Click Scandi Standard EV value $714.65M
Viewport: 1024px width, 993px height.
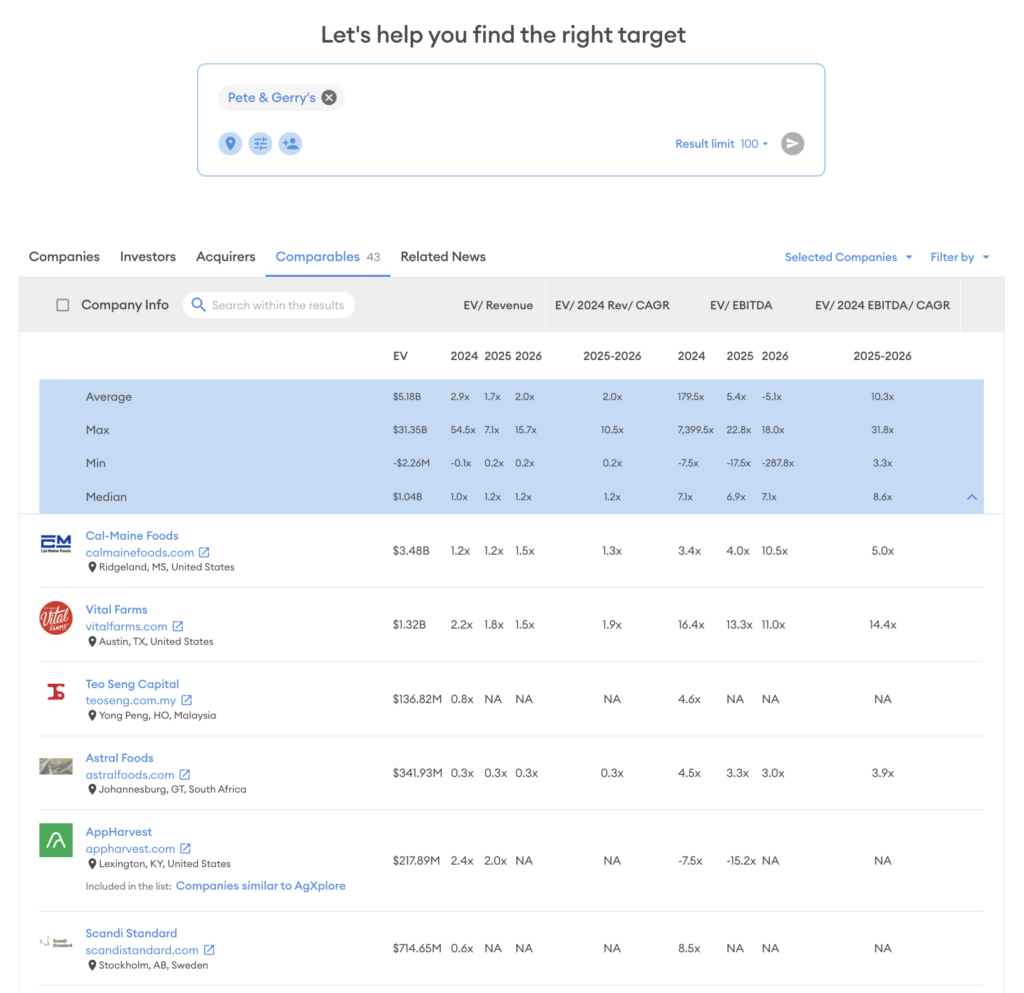417,948
